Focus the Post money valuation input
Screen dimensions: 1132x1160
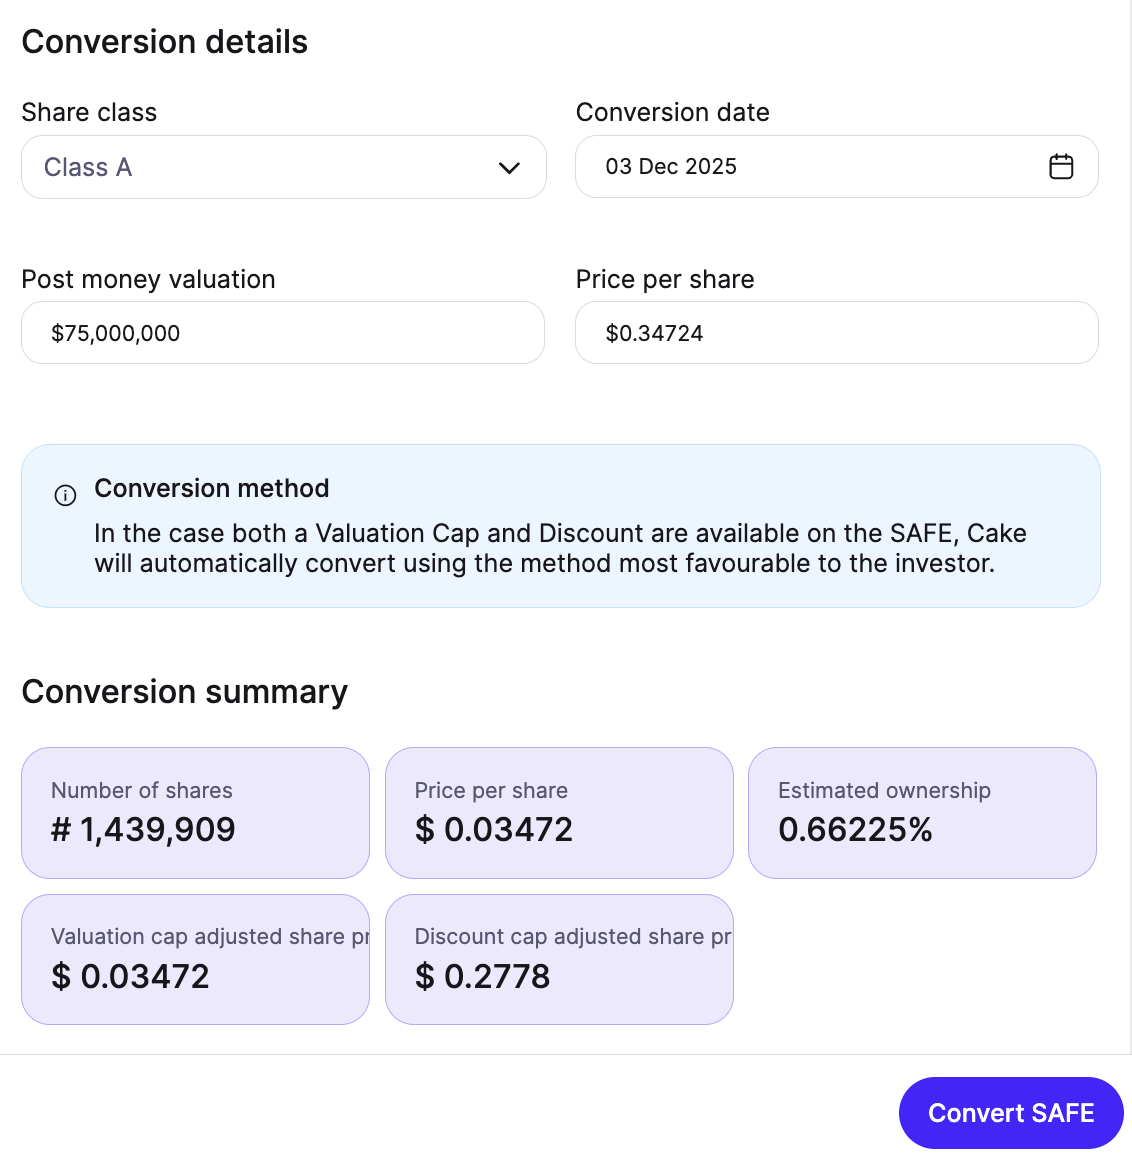282,333
